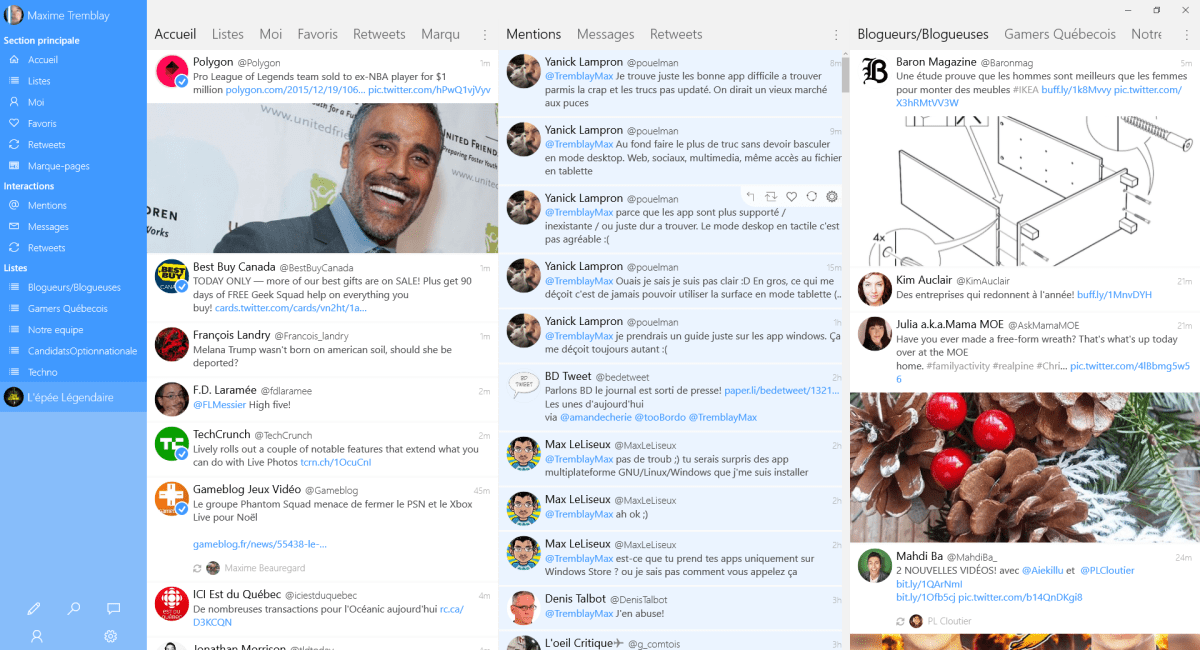
Task: Open the highlighted tweet's gear options
Action: point(831,196)
